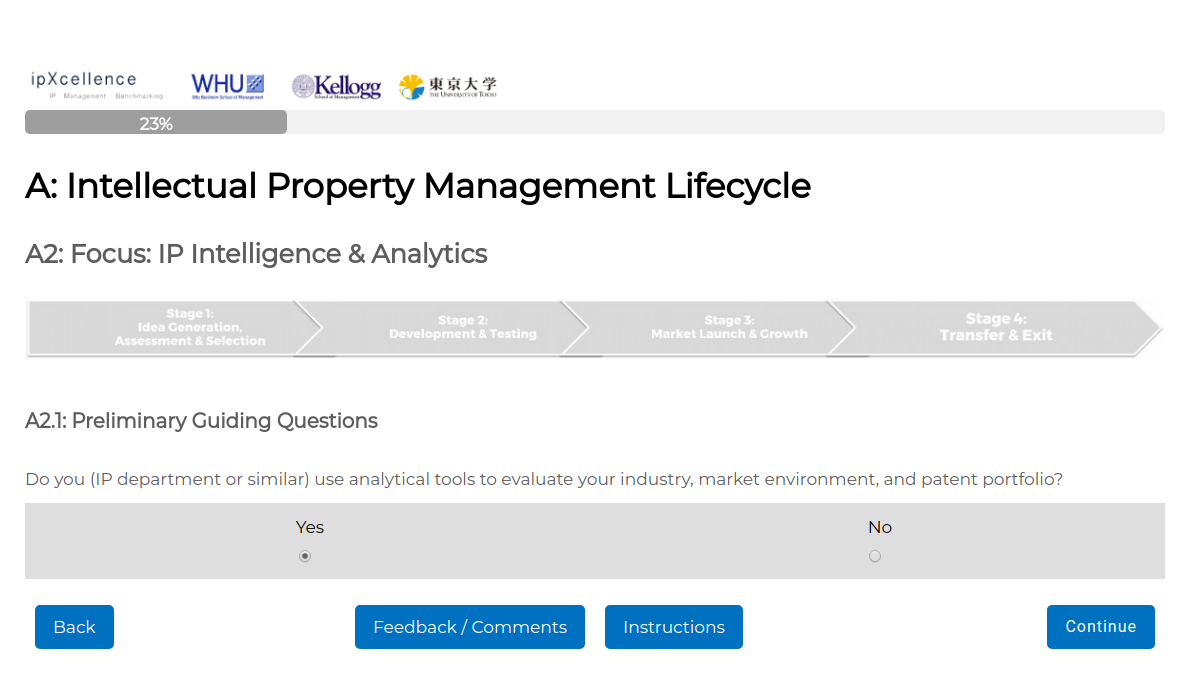The width and height of the screenshot is (1195, 687).
Task: Click the analytical tools question text
Action: pyautogui.click(x=544, y=479)
